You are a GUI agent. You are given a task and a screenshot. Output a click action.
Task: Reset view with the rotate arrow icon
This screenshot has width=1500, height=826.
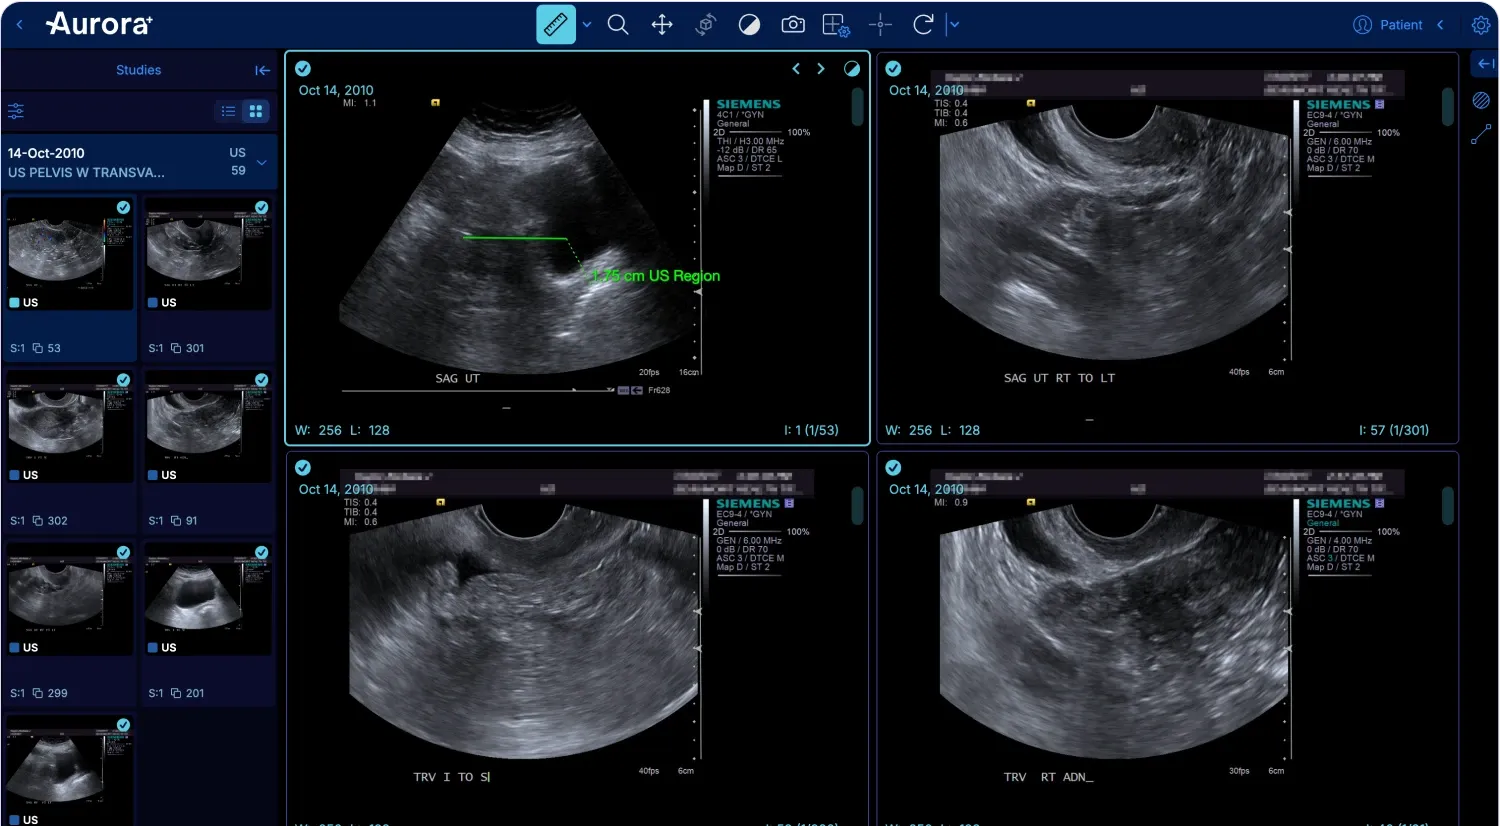pyautogui.click(x=923, y=25)
